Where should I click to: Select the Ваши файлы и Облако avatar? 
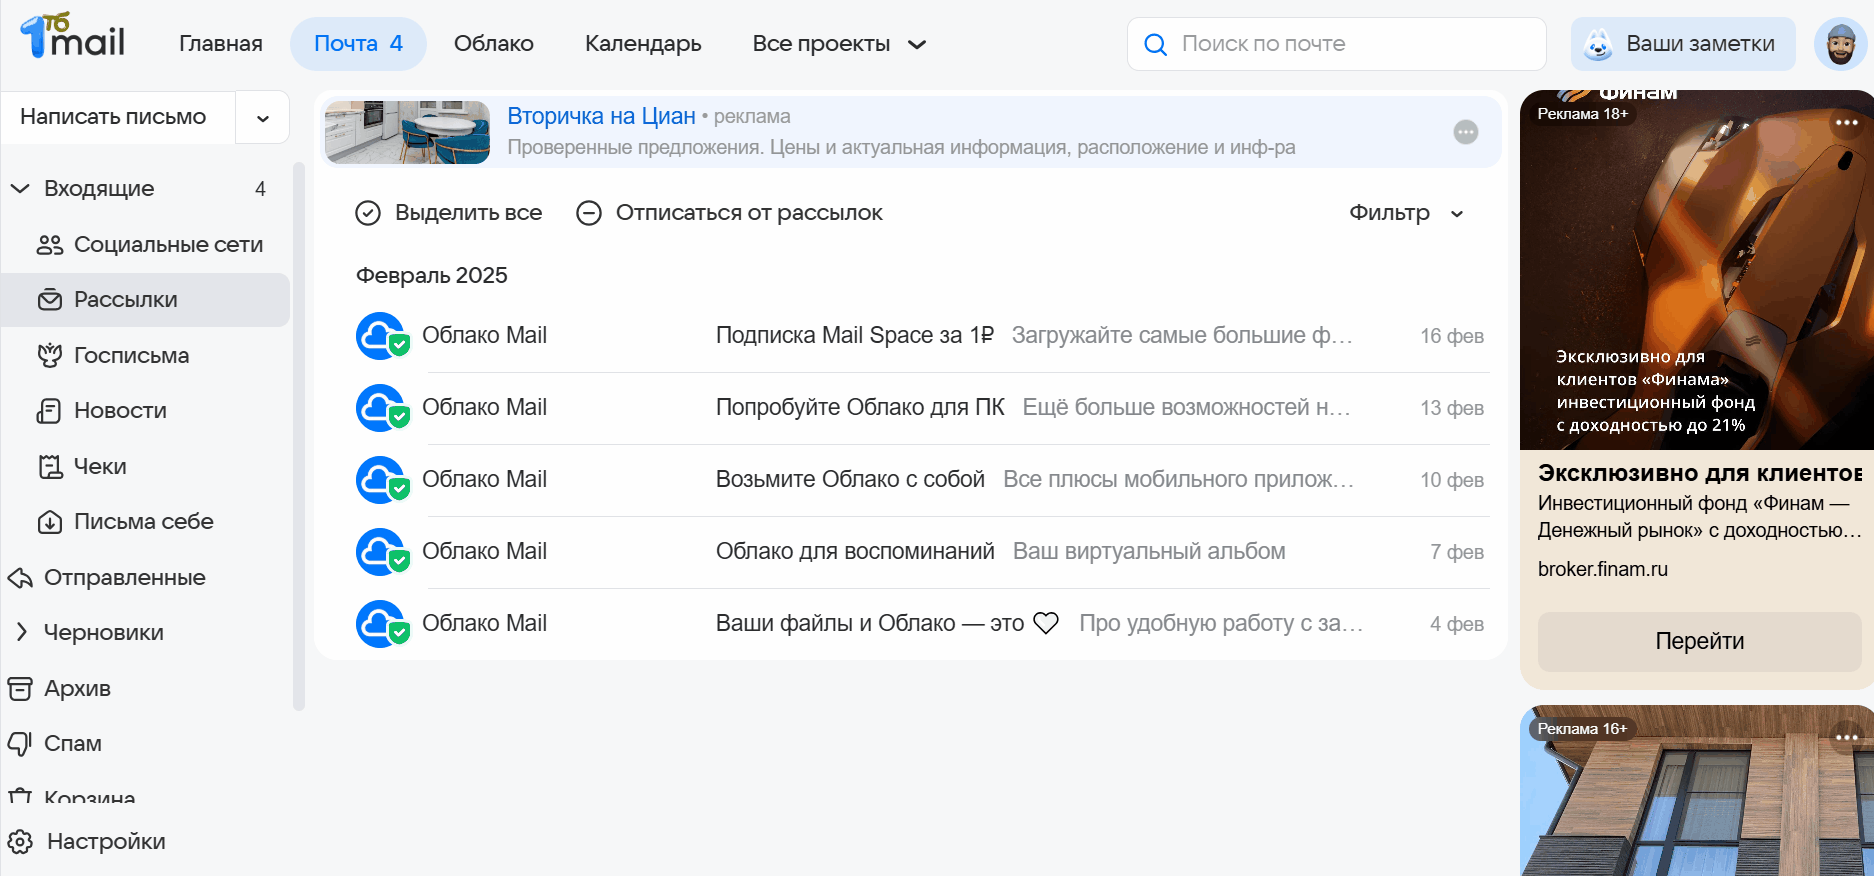pos(381,624)
